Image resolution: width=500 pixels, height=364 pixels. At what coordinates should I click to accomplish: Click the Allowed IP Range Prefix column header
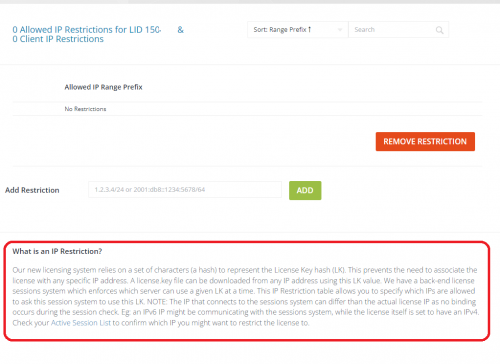[x=103, y=87]
